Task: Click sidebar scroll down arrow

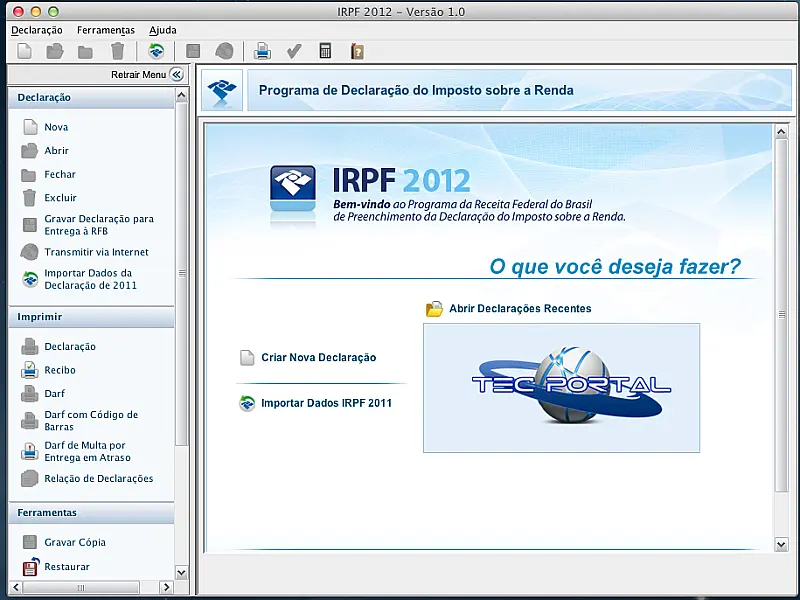Action: [181, 572]
